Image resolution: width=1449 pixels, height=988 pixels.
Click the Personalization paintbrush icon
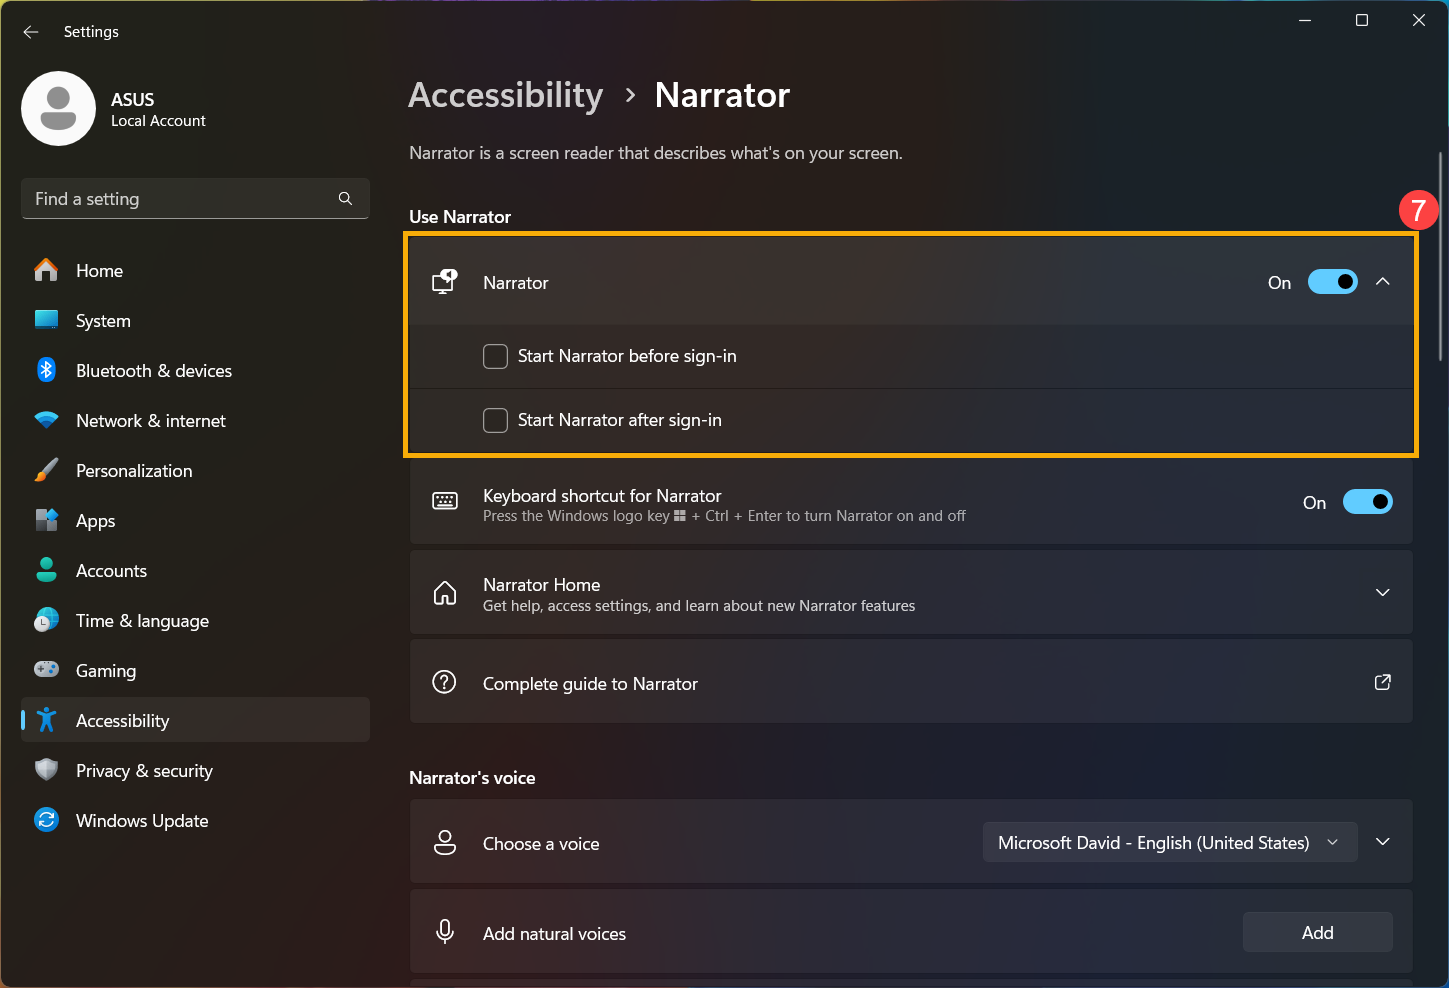(46, 470)
